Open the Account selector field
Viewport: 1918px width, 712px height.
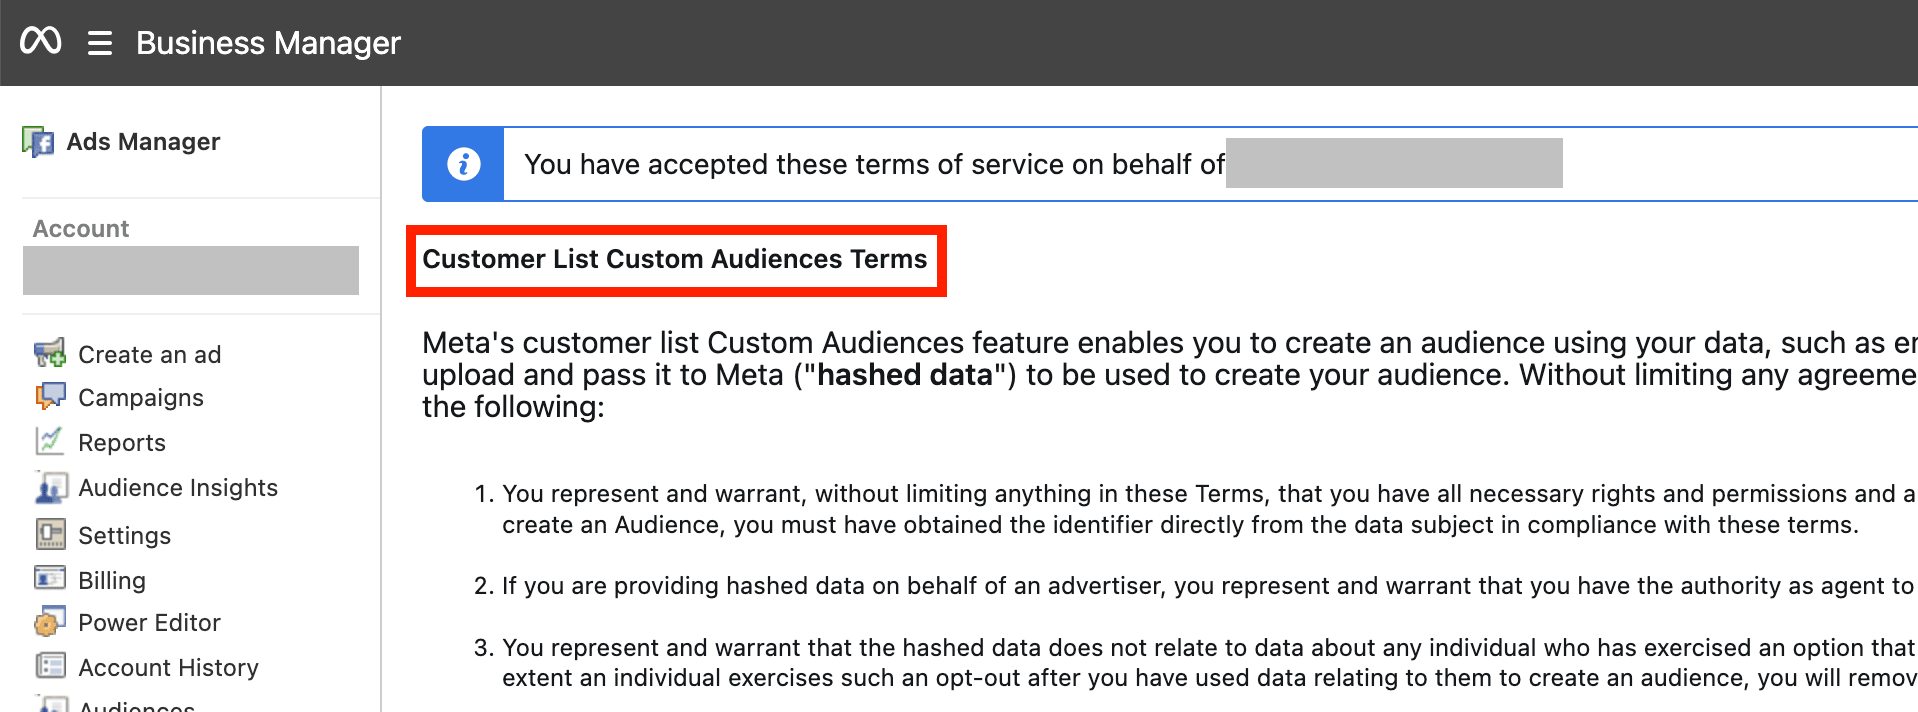point(190,271)
